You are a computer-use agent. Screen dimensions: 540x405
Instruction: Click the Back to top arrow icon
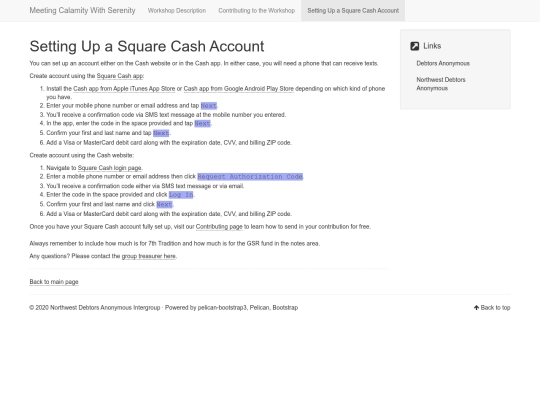point(476,308)
